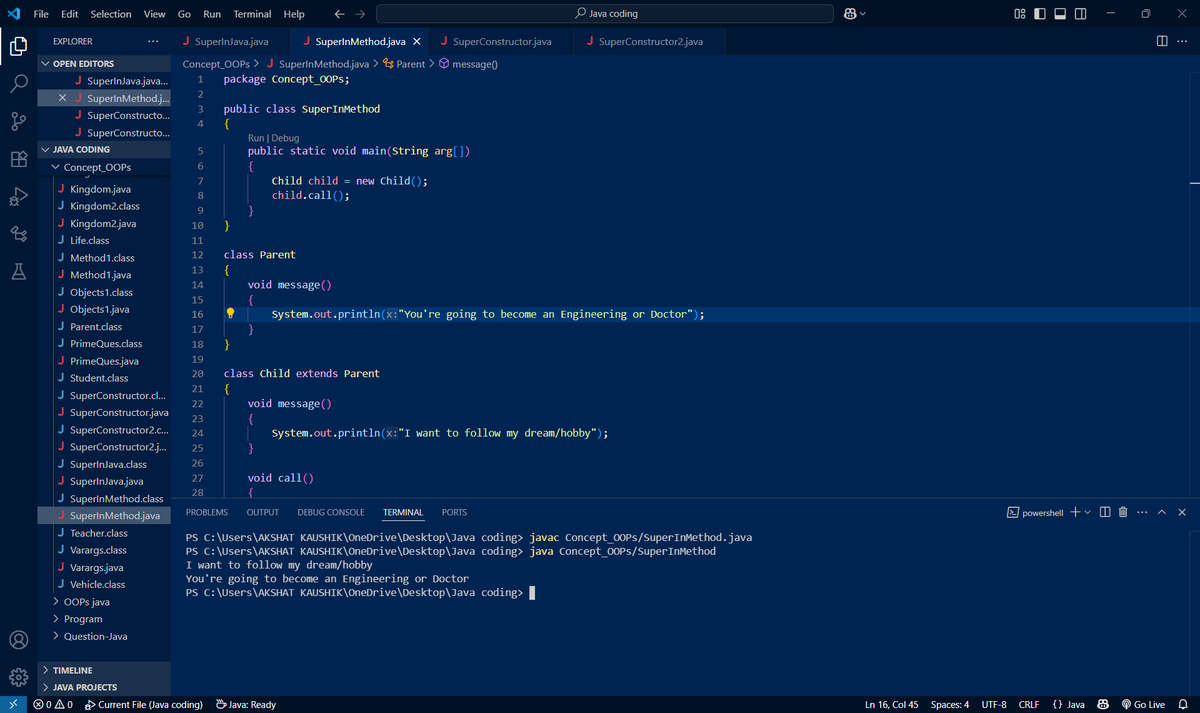
Task: Click the Split Editor Right icon
Action: 1161,41
